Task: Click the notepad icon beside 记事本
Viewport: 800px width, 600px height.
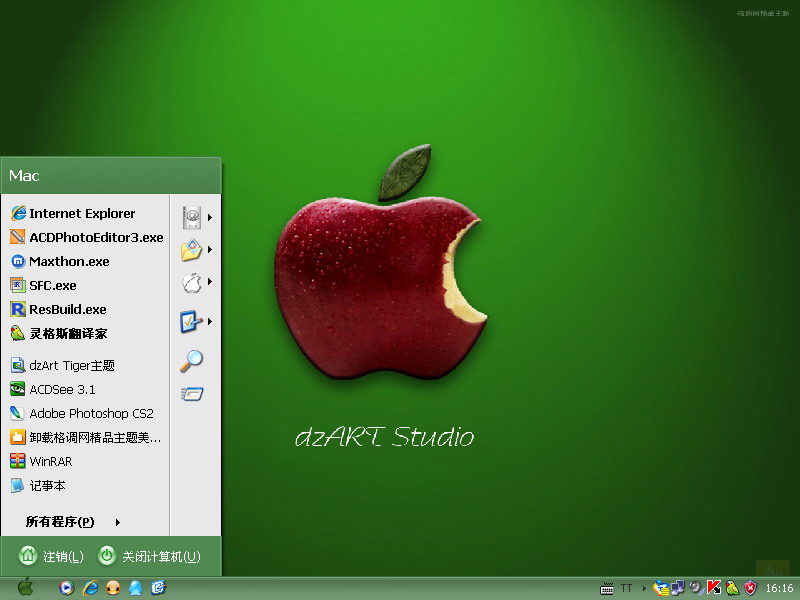Action: (17, 485)
